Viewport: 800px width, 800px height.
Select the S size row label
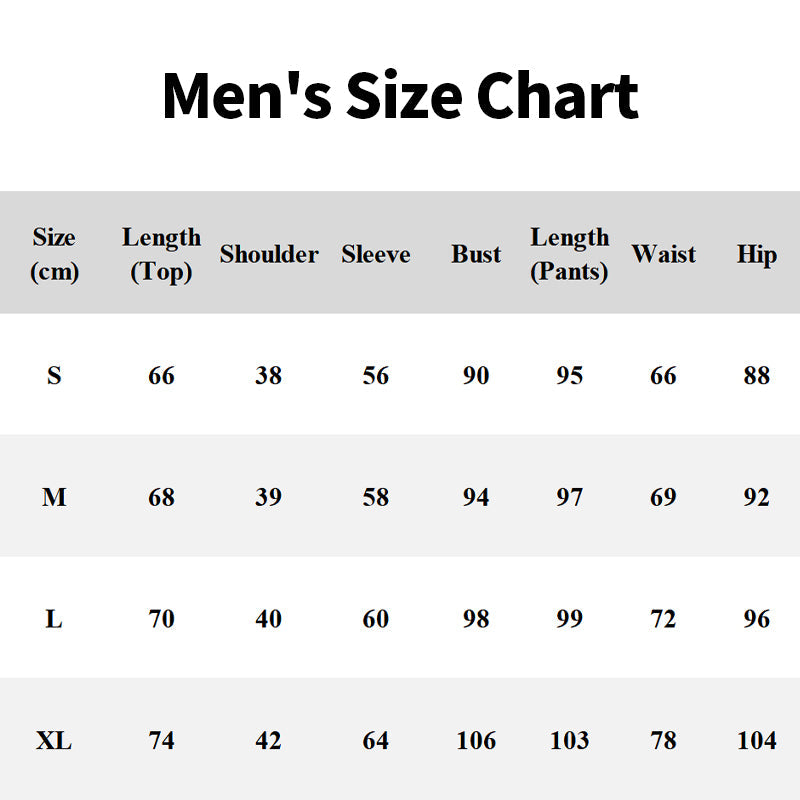tap(54, 376)
